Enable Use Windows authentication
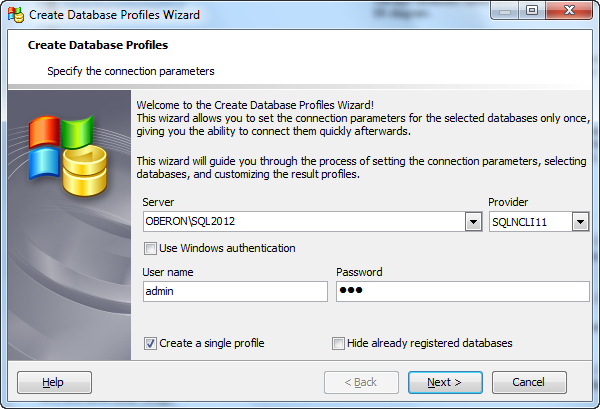The image size is (600, 409). tap(150, 249)
